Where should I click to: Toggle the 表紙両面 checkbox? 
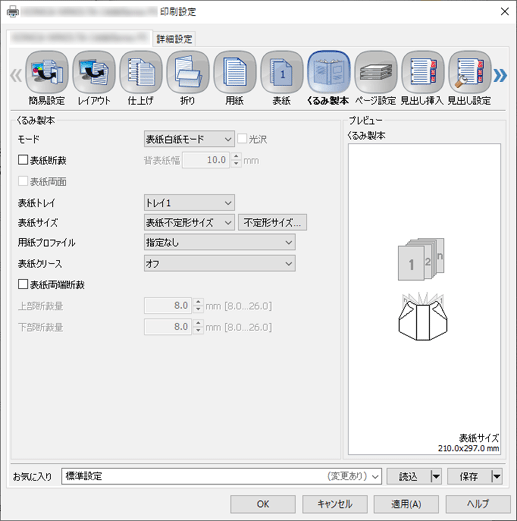pos(23,181)
